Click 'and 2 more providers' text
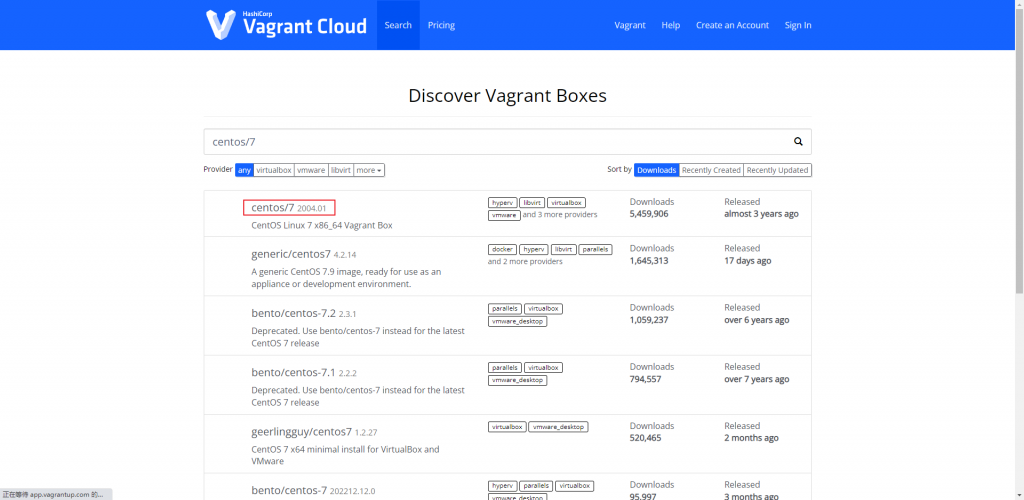The image size is (1024, 500). 525,262
